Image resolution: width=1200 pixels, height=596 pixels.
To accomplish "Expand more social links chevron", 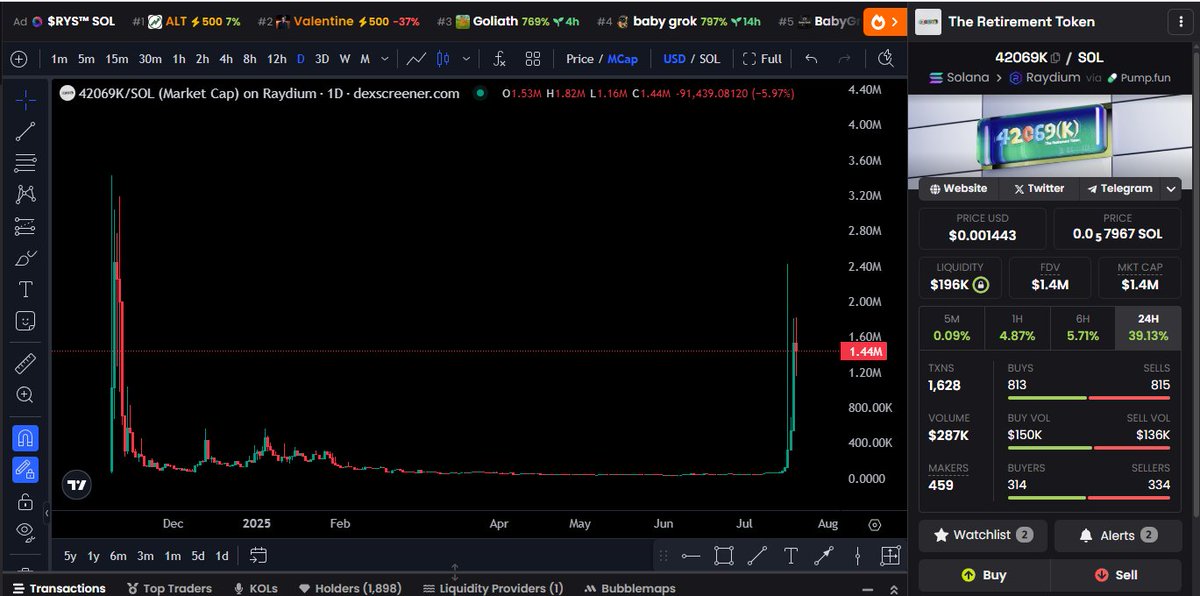I will tap(1170, 188).
